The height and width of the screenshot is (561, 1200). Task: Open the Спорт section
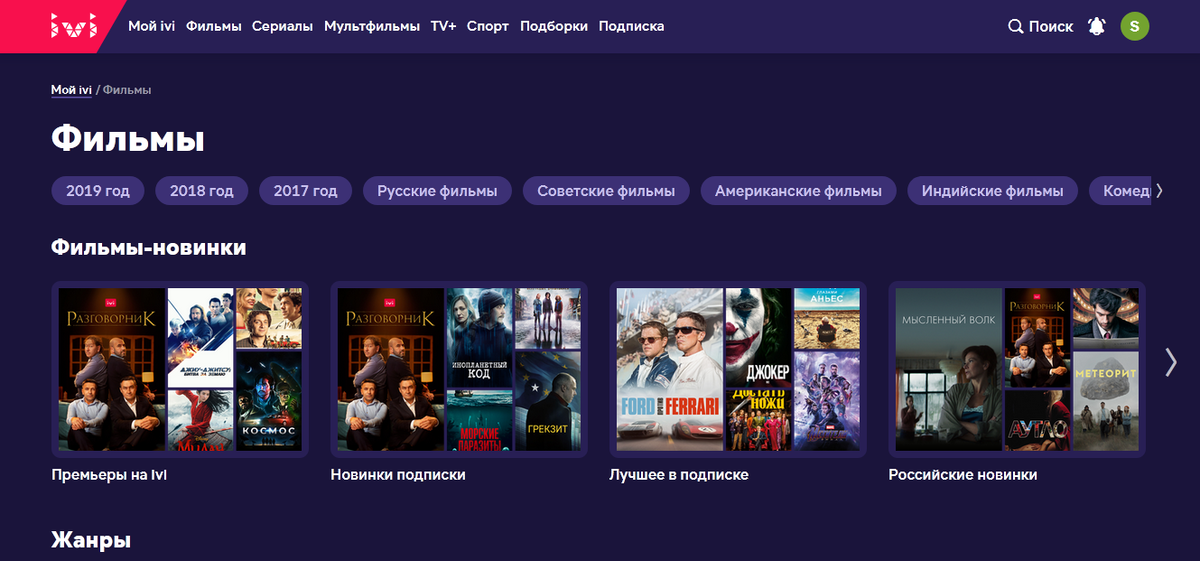(488, 26)
